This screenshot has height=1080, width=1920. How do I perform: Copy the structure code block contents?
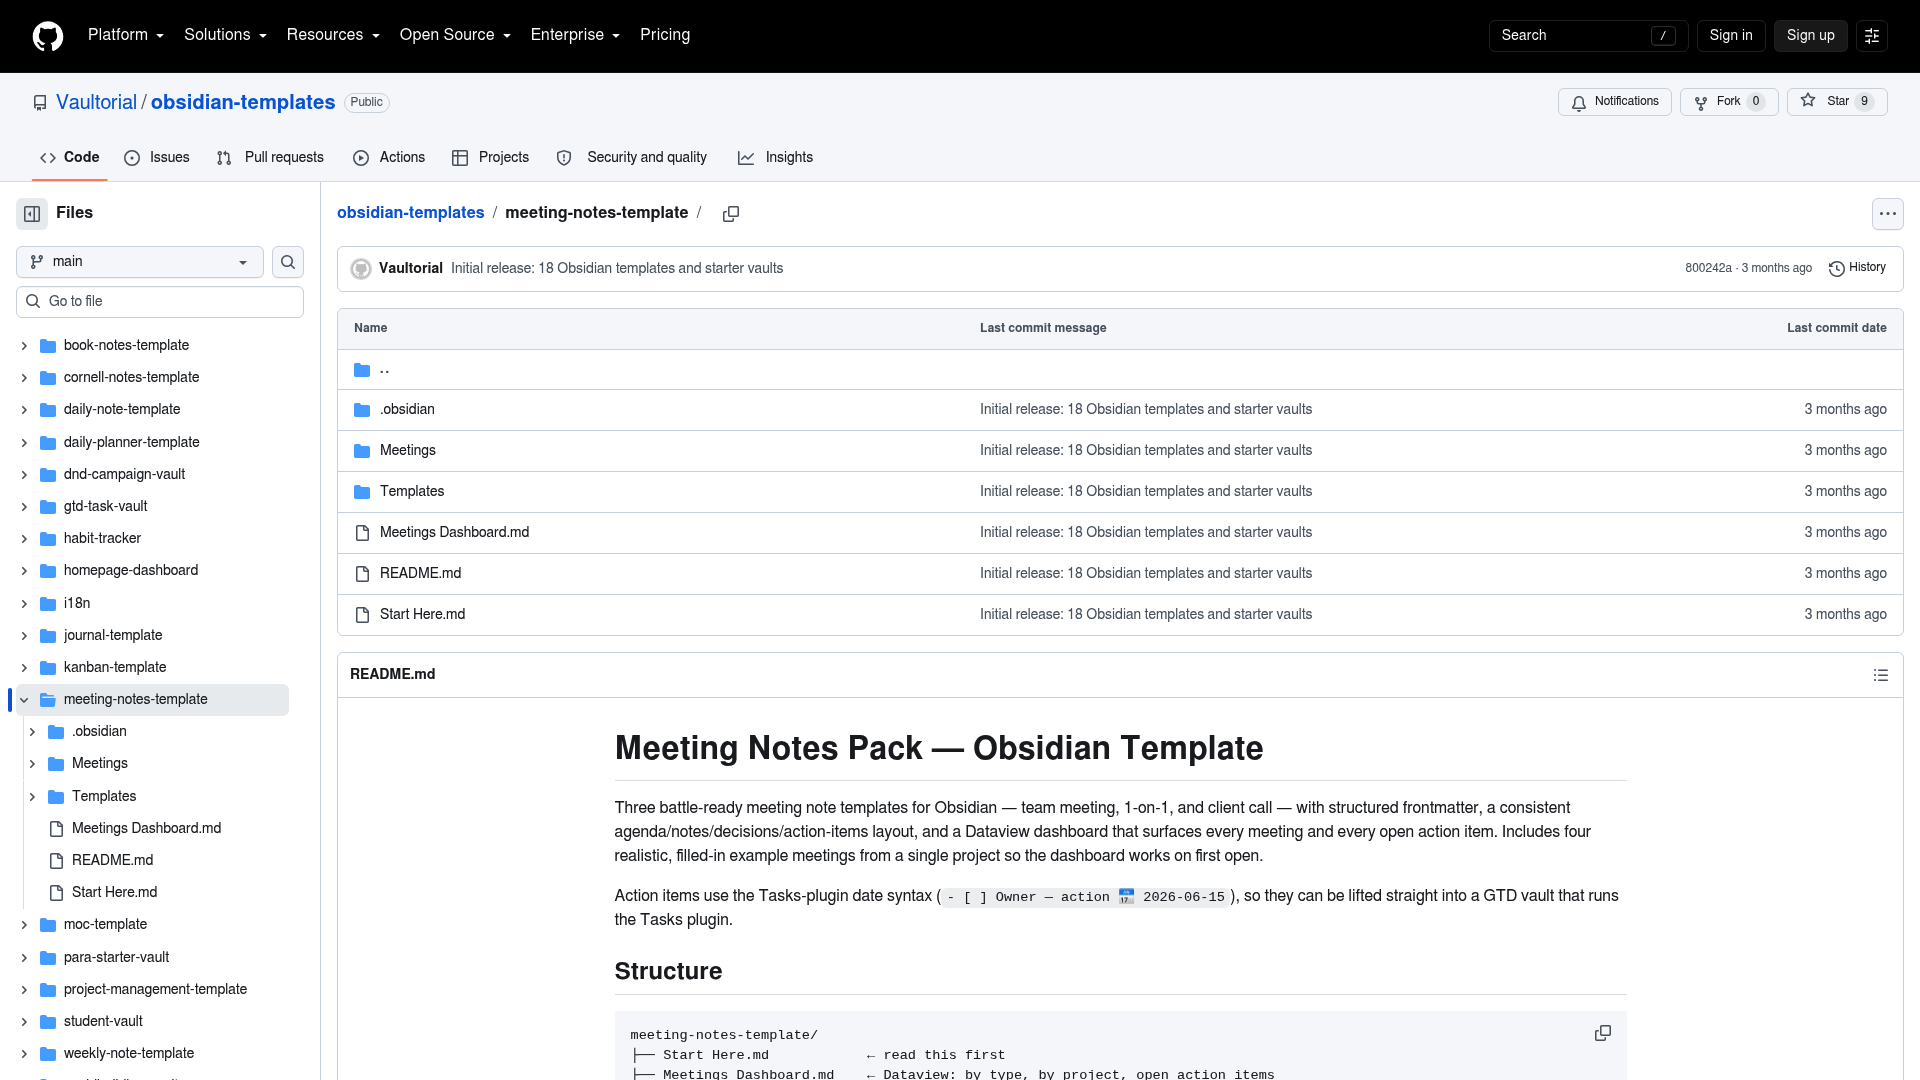(x=1602, y=1033)
